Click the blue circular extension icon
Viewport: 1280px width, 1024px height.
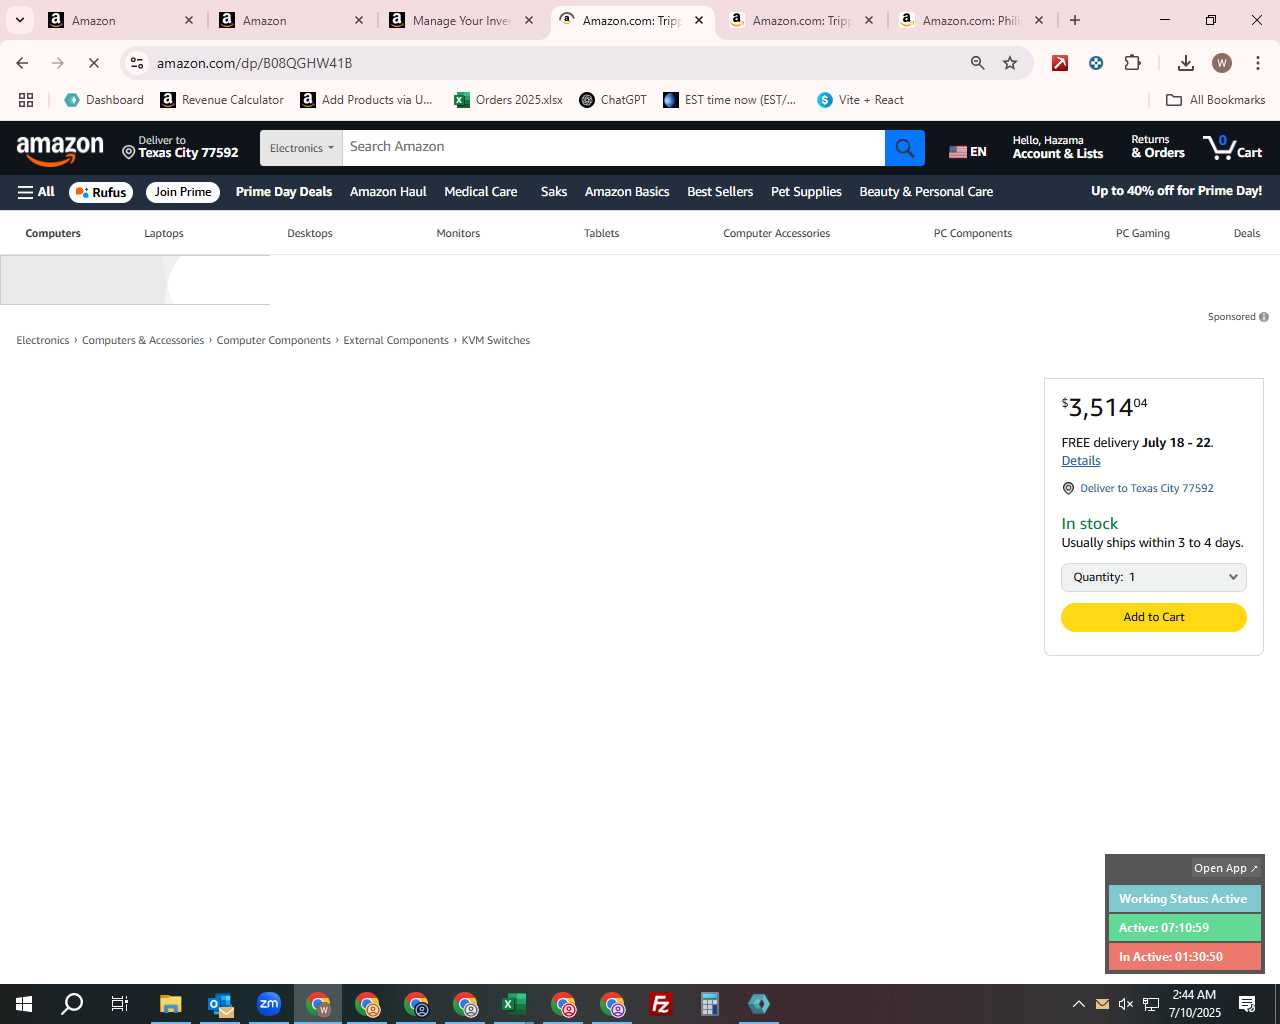(1096, 63)
